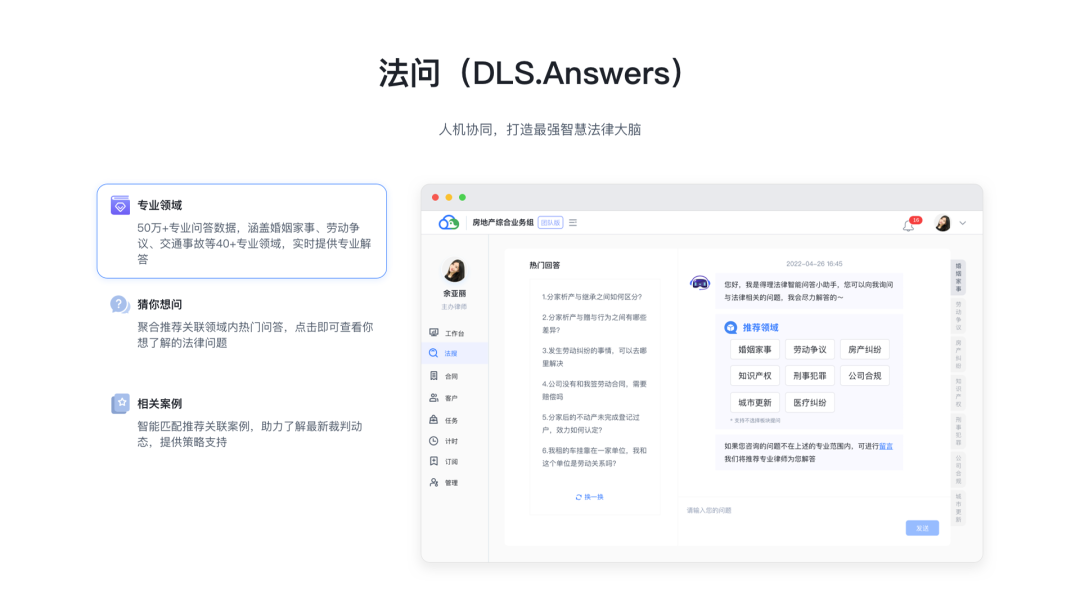Switch to vertical 房产纠纷 tab on right edge

pos(958,354)
